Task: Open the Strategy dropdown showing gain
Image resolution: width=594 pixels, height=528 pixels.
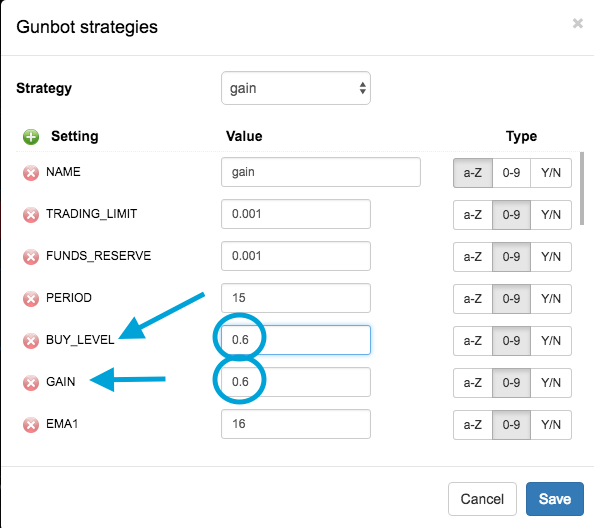Action: coord(296,88)
